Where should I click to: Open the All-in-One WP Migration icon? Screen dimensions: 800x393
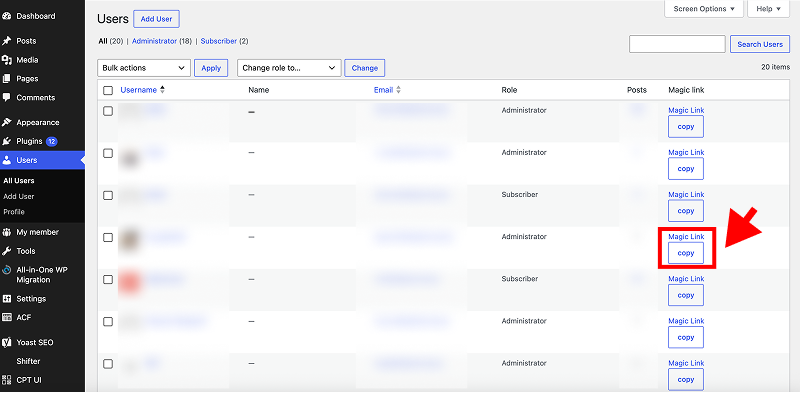tap(7, 270)
